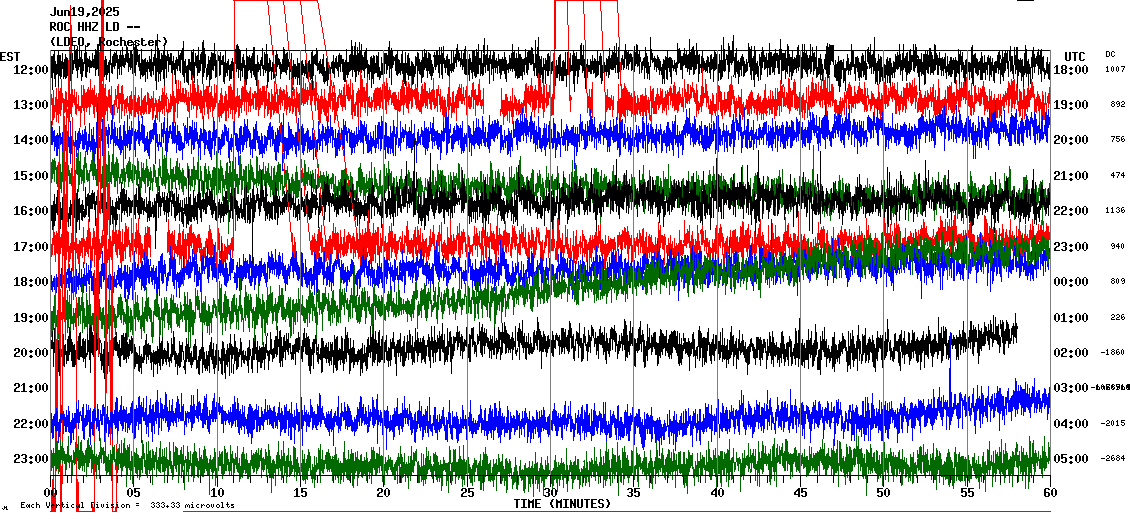Select the 12:00 EST row label
The width and height of the screenshot is (1130, 519).
click(x=31, y=70)
